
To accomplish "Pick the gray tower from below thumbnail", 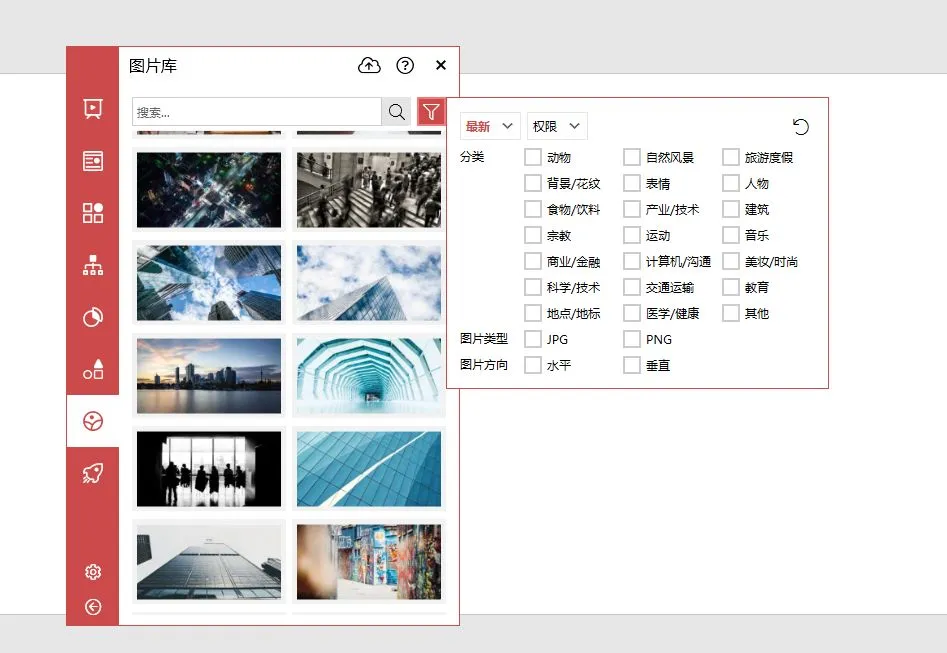I will coord(209,562).
